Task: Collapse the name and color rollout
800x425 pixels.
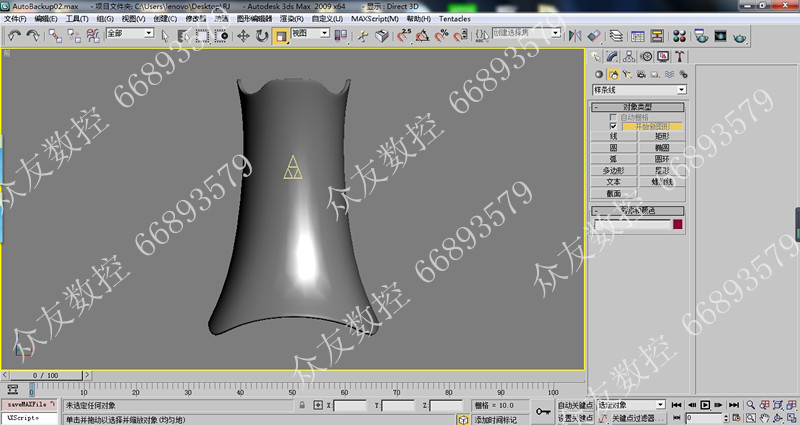Action: (638, 211)
